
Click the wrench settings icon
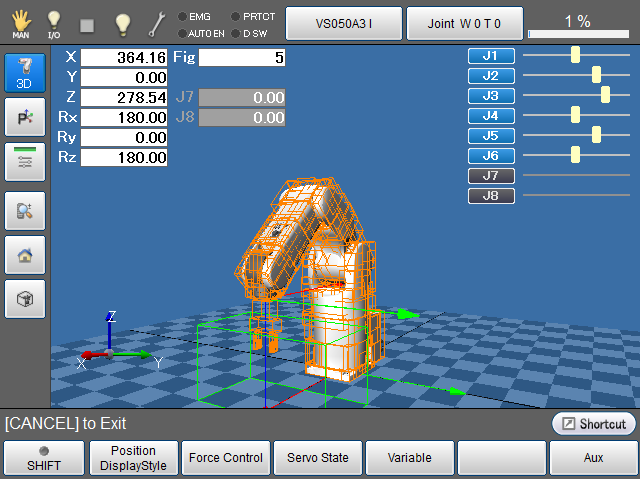coord(157,22)
